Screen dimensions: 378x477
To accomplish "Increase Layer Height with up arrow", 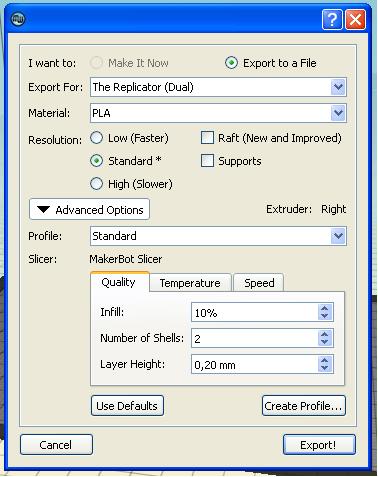I will pyautogui.click(x=325, y=360).
